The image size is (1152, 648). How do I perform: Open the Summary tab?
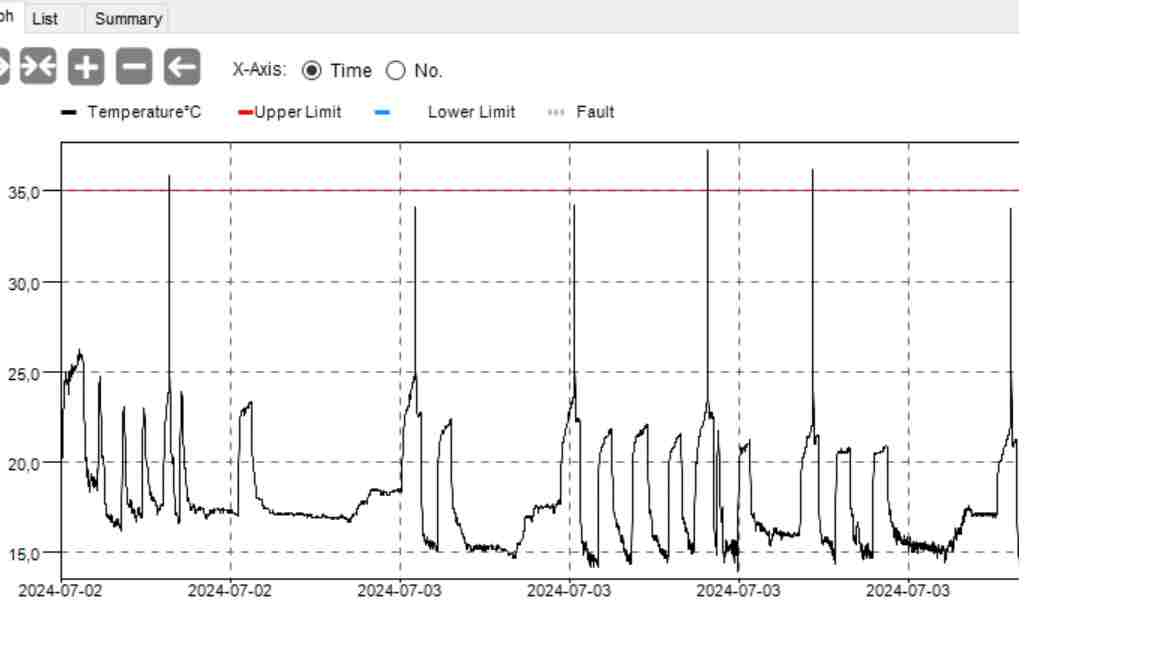(128, 19)
